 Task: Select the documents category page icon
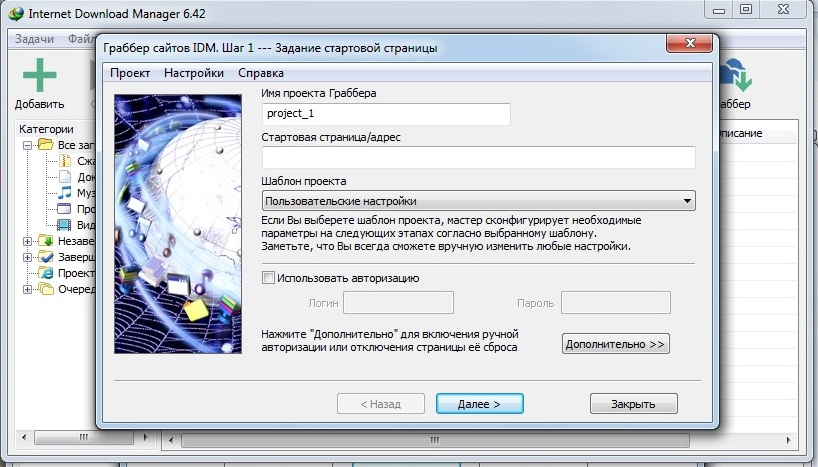(65, 177)
